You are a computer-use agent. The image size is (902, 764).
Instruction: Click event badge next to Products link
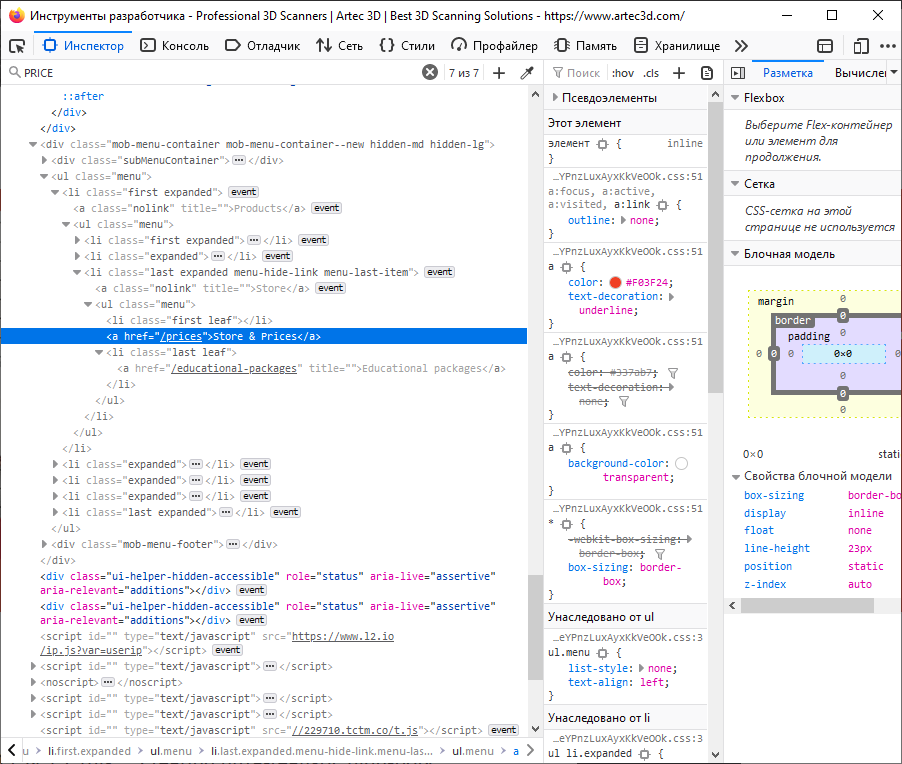[326, 208]
